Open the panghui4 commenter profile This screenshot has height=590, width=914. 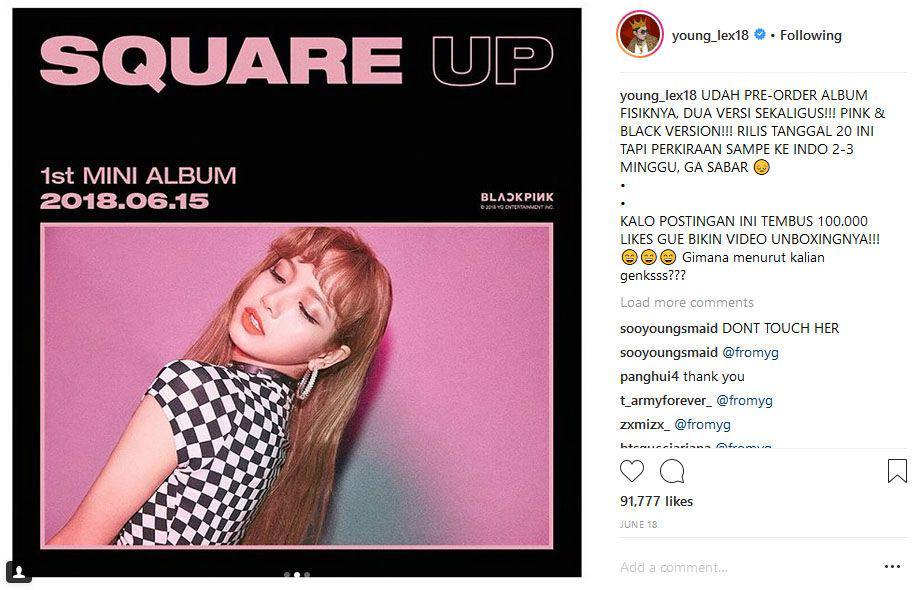(649, 377)
